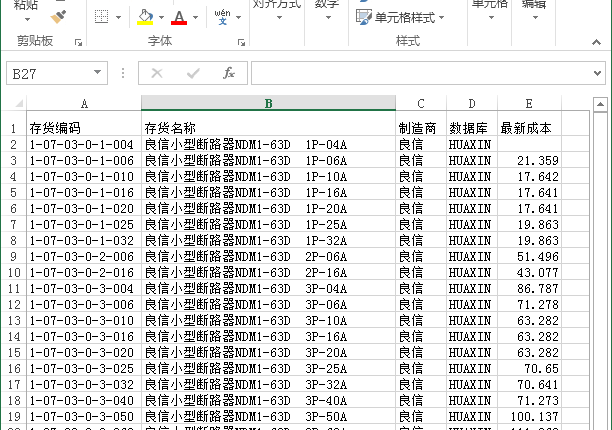612x430 pixels.
Task: Click inside the formula bar
Action: click(422, 73)
